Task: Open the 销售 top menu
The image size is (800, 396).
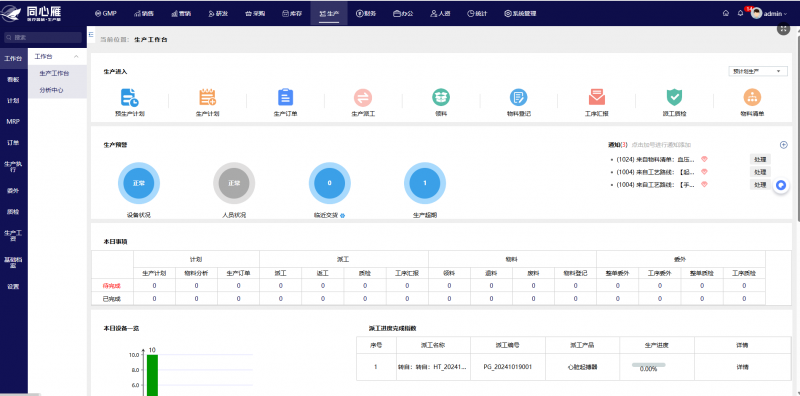Action: (144, 13)
